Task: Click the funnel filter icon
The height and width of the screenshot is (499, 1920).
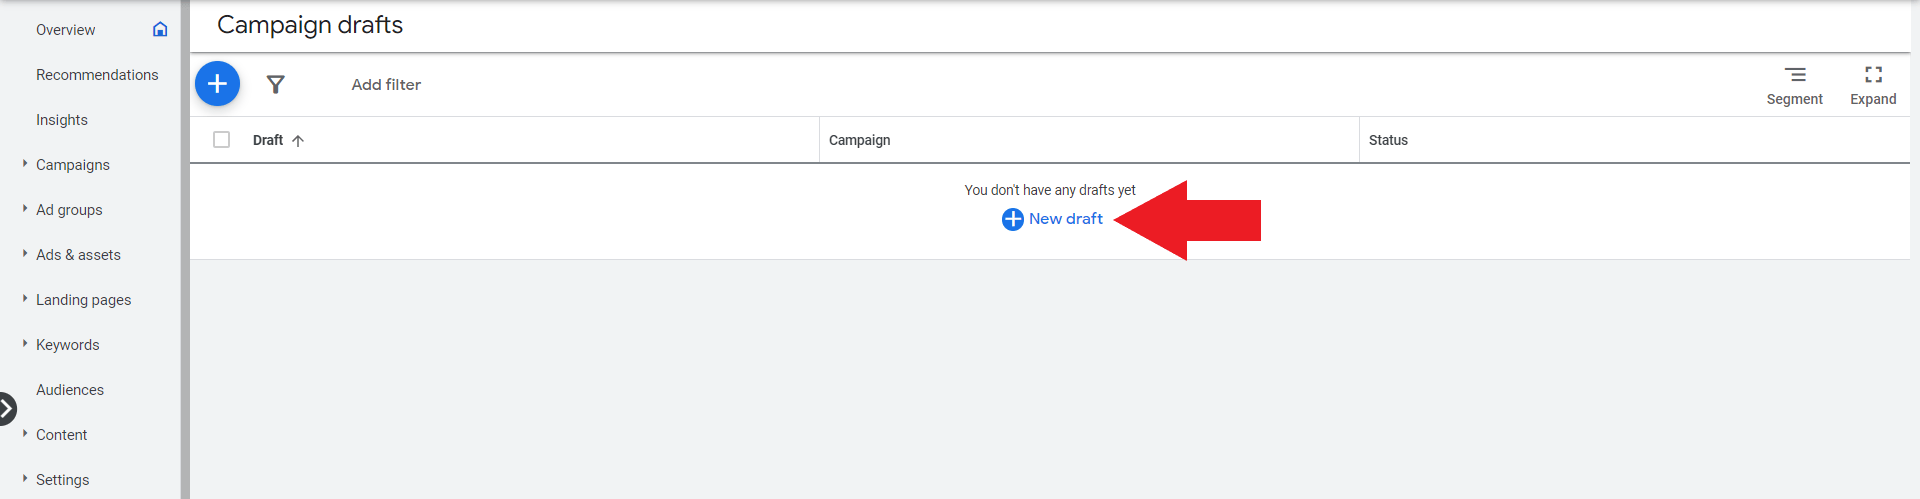Action: pos(276,85)
